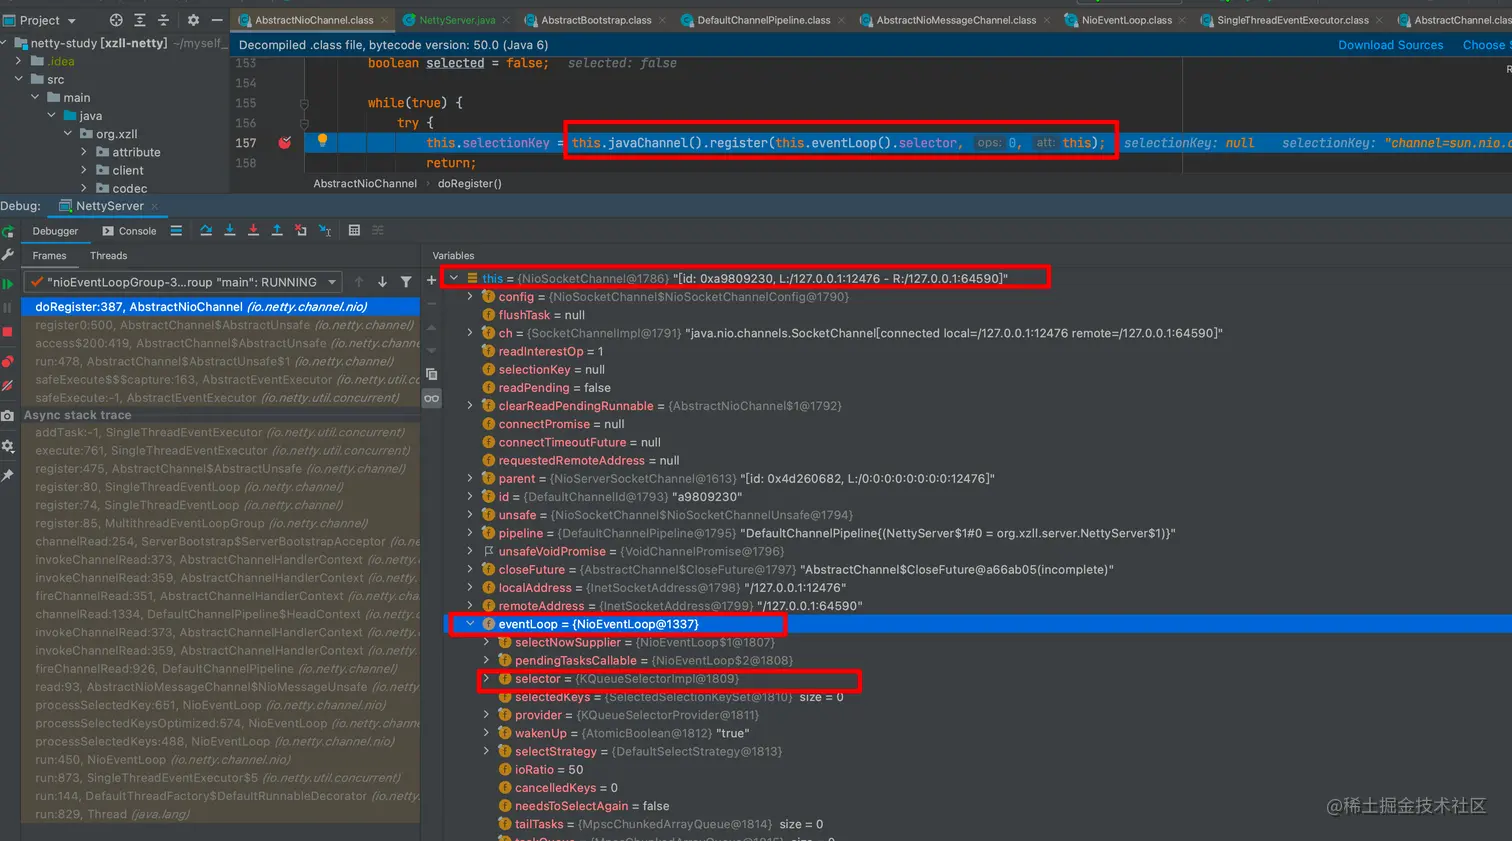Click the yellow lightbulb intention icon
This screenshot has width=1512, height=841.
click(x=322, y=141)
